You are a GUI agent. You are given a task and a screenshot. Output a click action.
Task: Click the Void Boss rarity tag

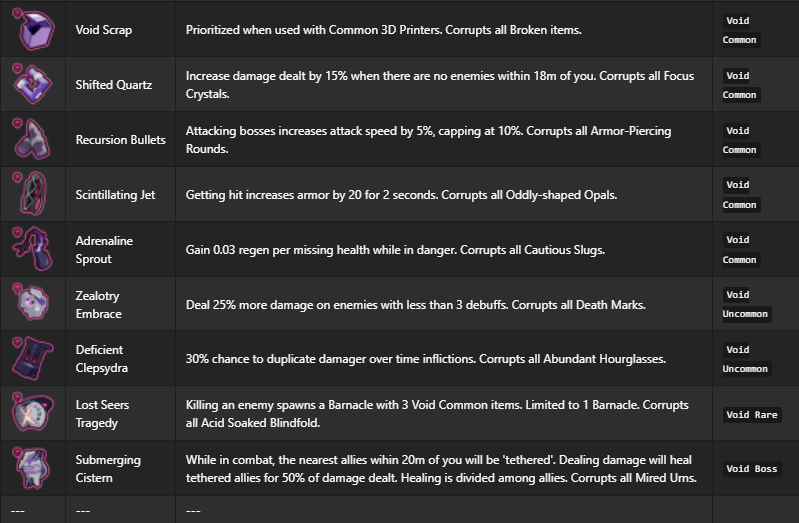752,469
